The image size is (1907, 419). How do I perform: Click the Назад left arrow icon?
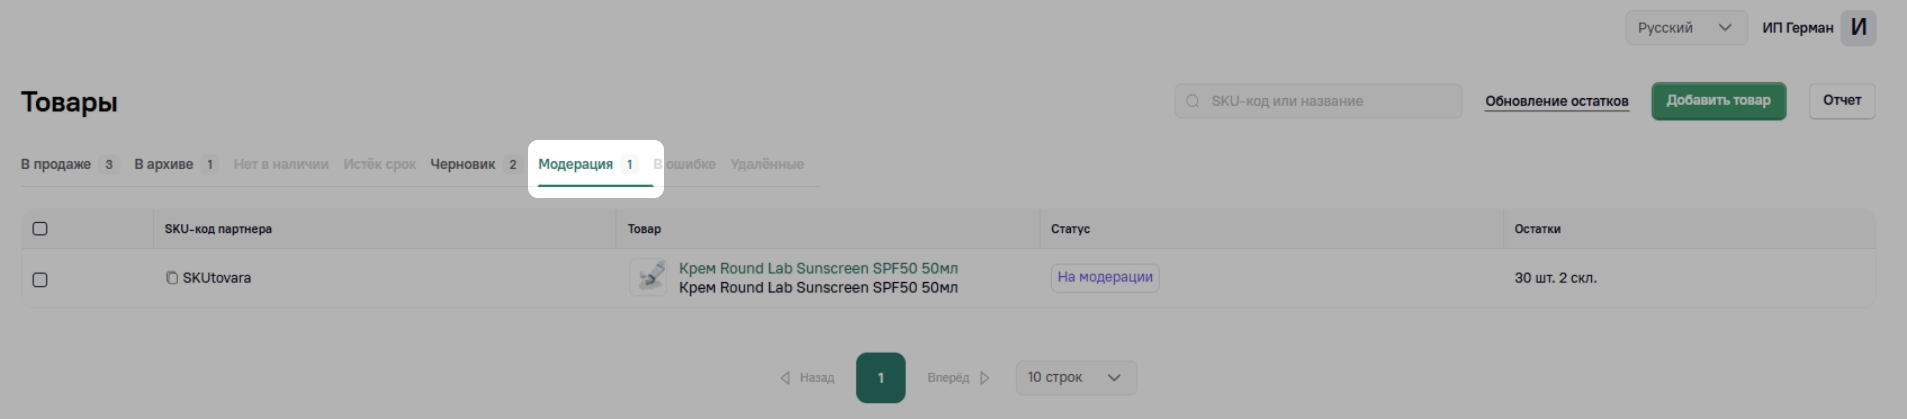[785, 378]
